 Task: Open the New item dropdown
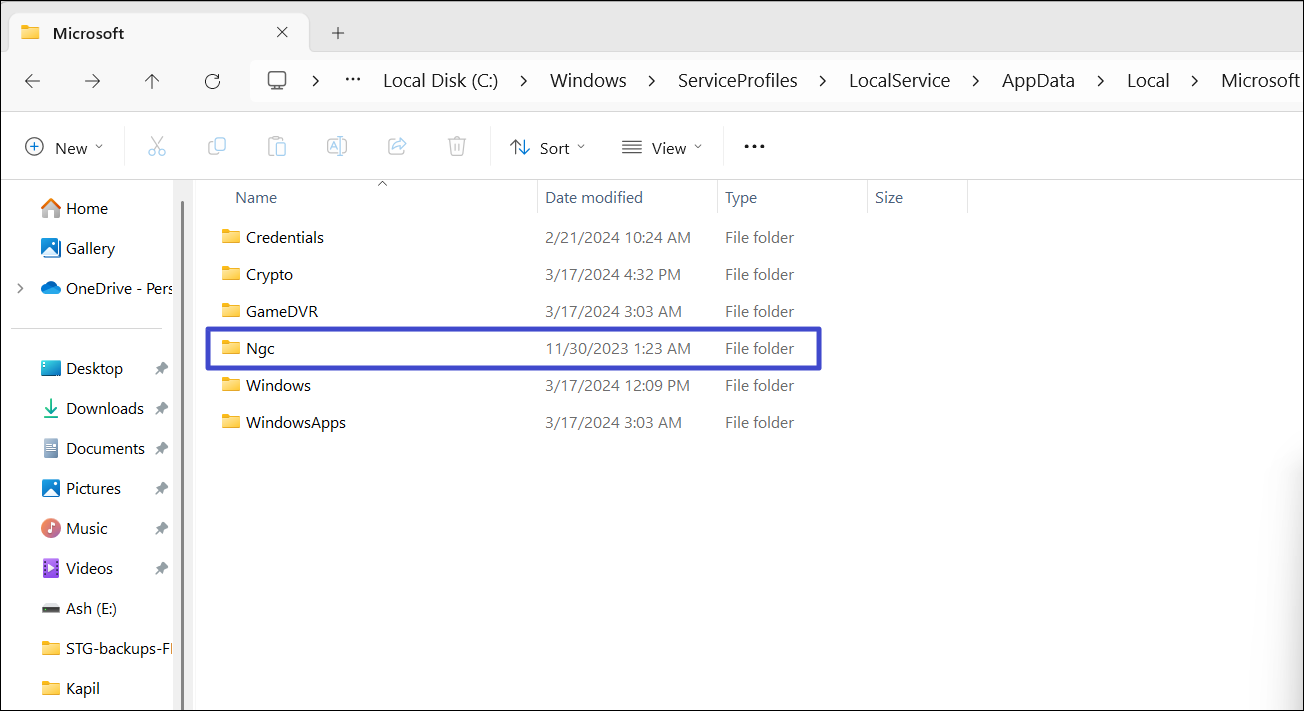(64, 147)
